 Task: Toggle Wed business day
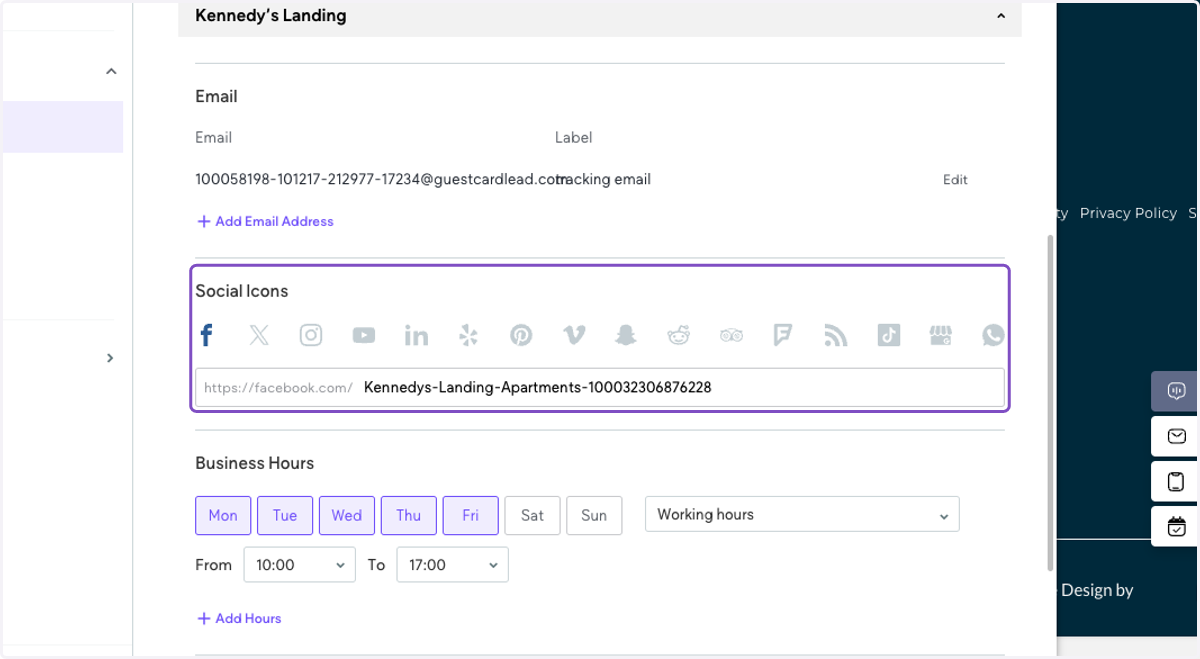tap(347, 515)
